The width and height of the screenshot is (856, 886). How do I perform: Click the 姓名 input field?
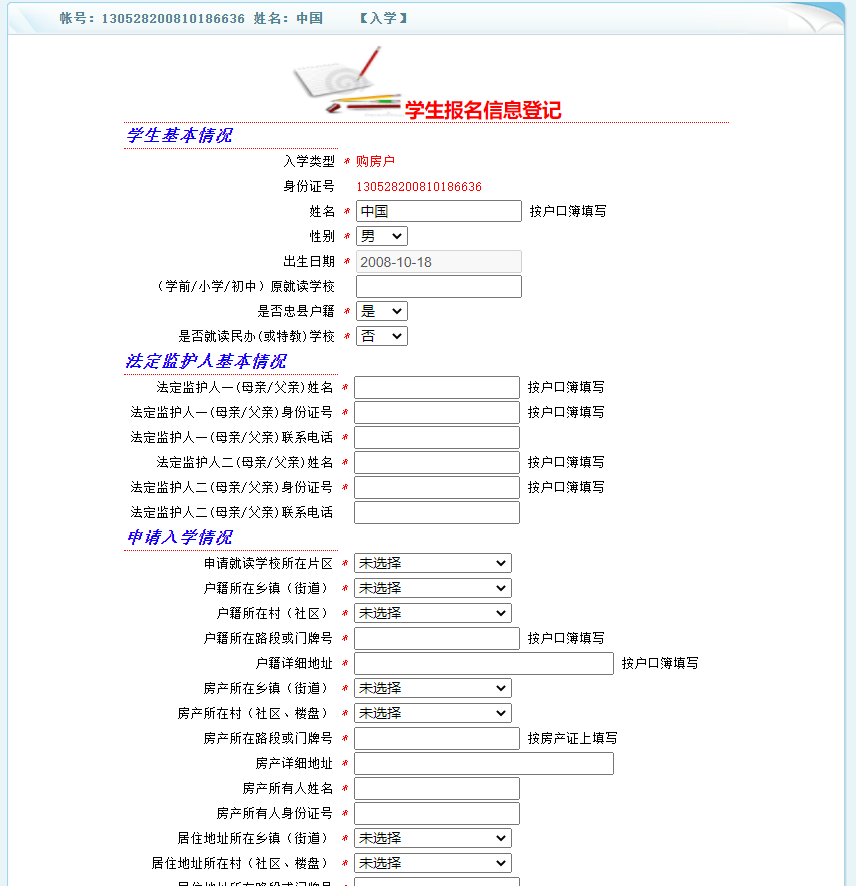click(x=438, y=211)
